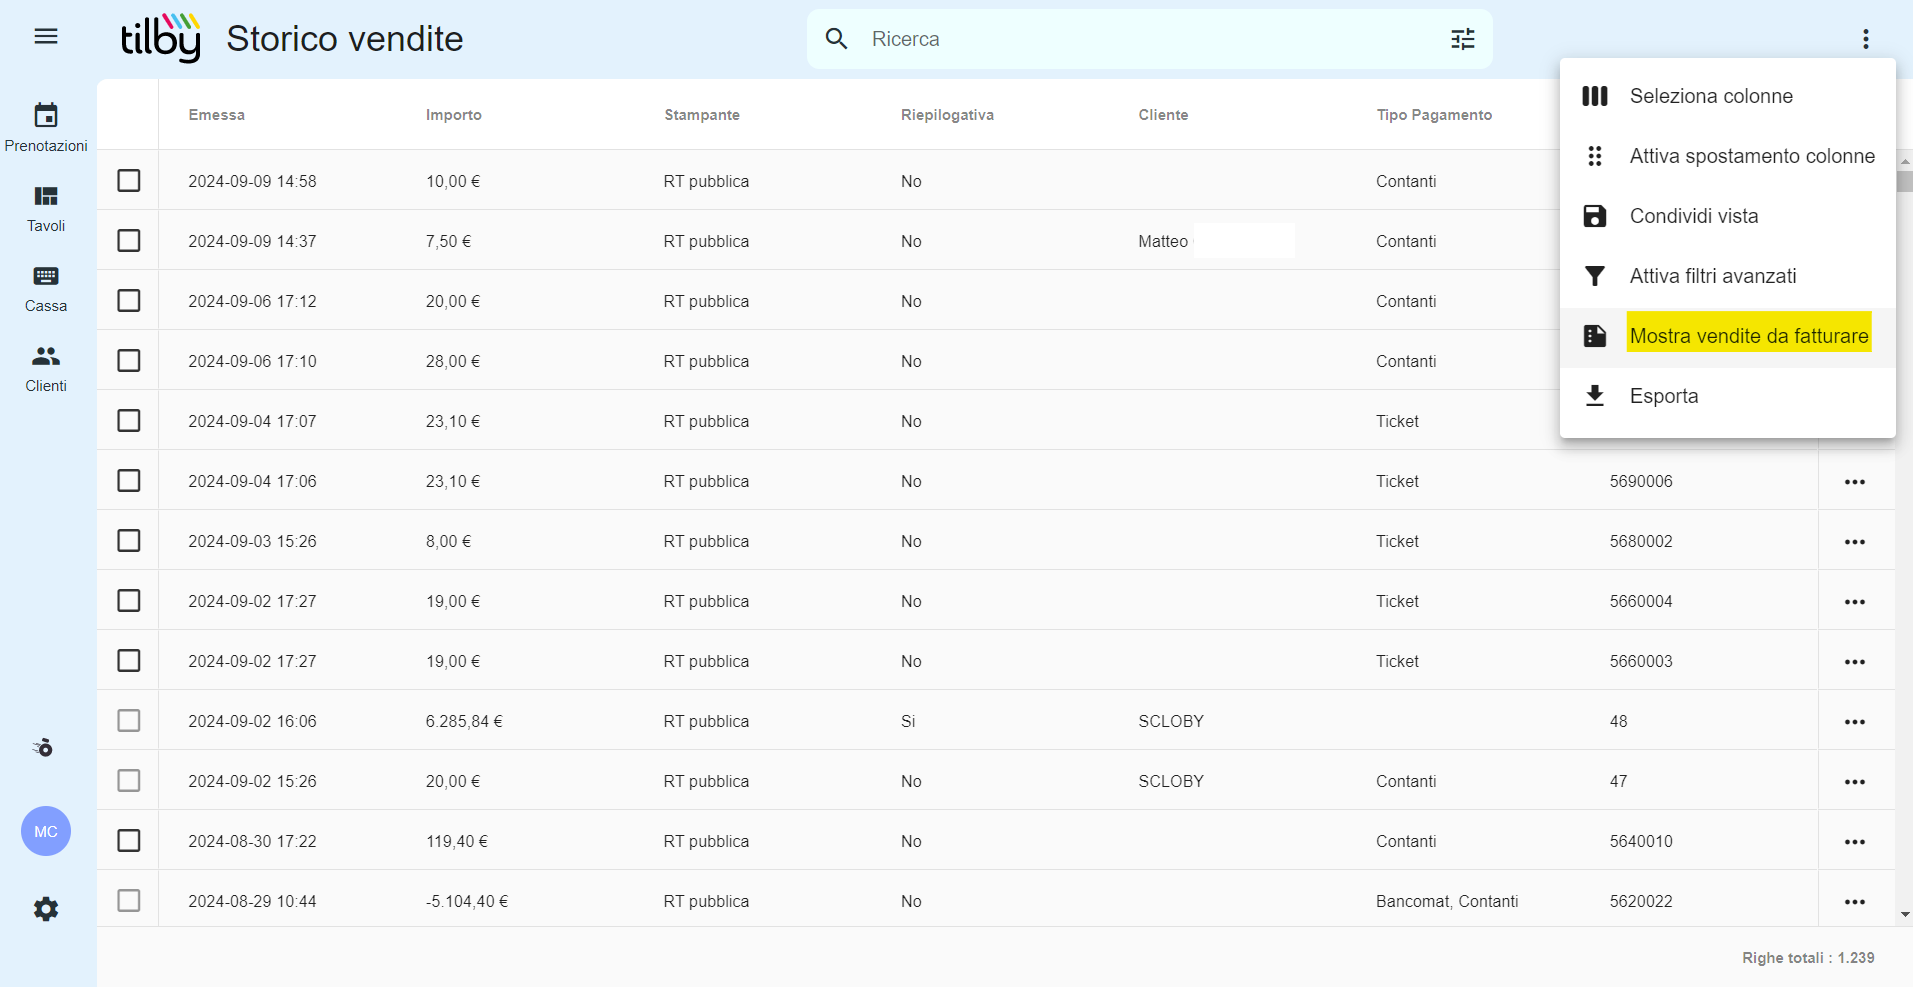Open settings gear in sidebar
The width and height of the screenshot is (1913, 987).
click(46, 909)
